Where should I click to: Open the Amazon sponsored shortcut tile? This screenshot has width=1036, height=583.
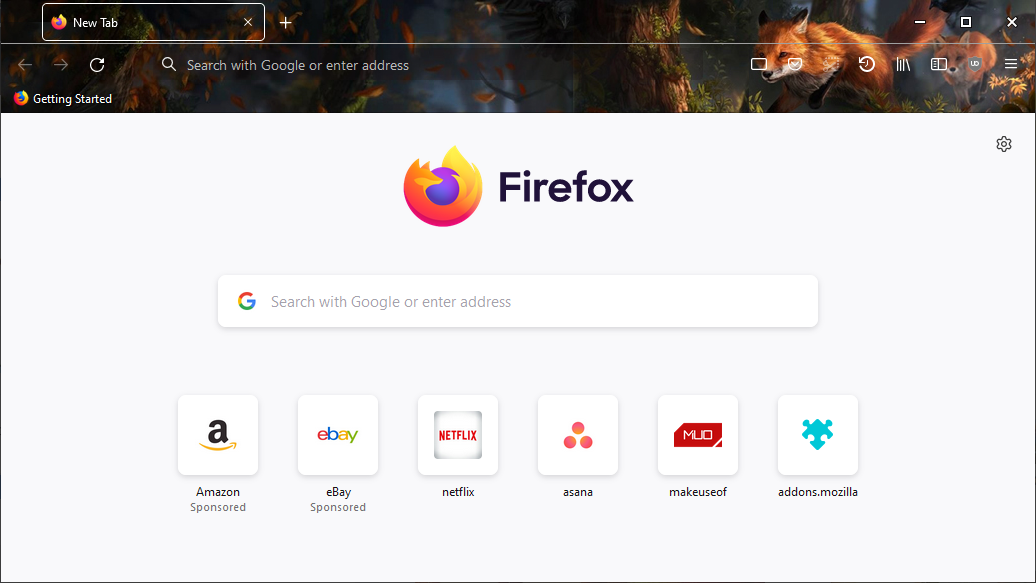point(218,435)
